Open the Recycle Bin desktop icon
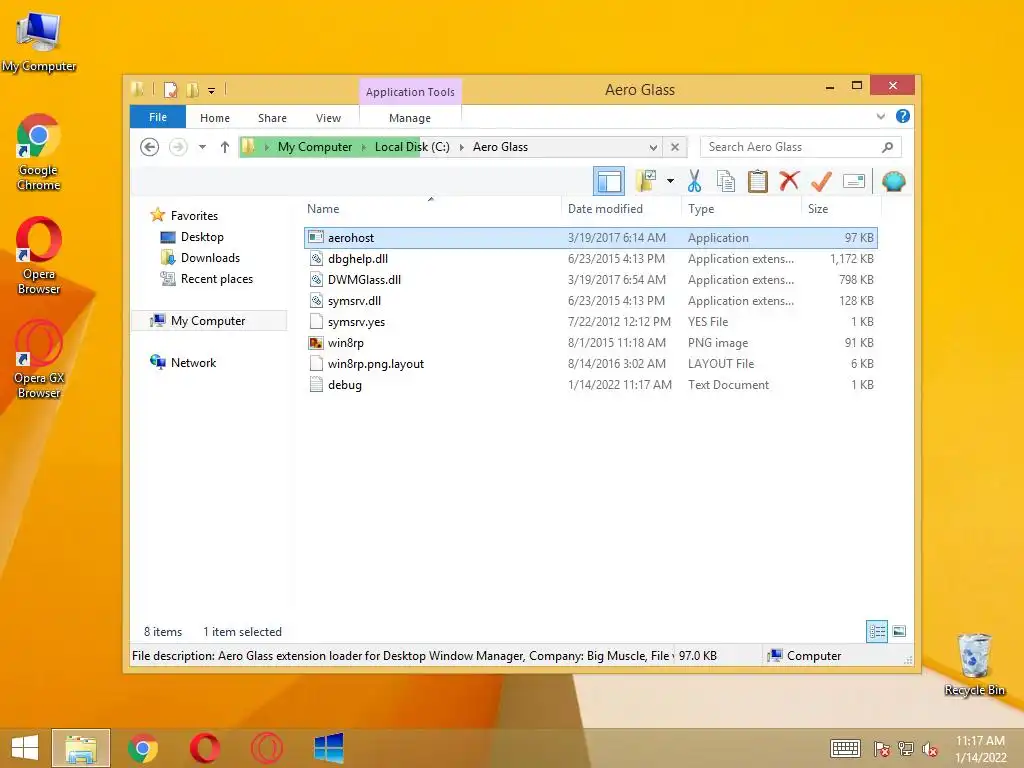Image resolution: width=1024 pixels, height=768 pixels. [974, 665]
